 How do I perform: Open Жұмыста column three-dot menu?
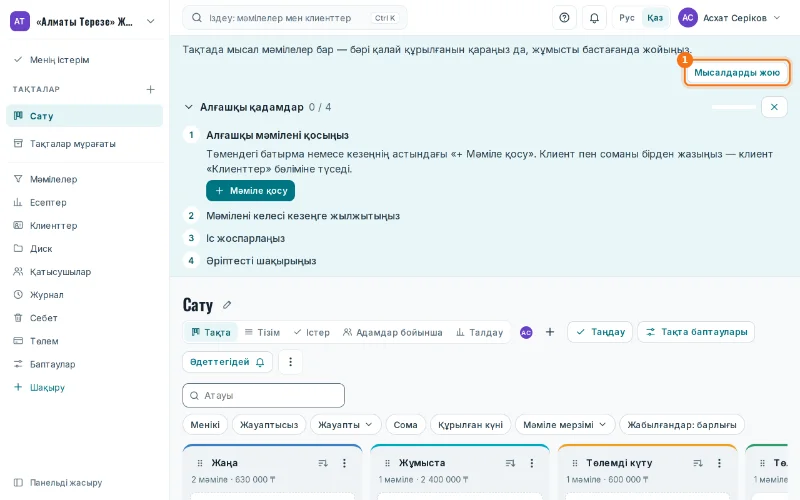click(x=532, y=463)
